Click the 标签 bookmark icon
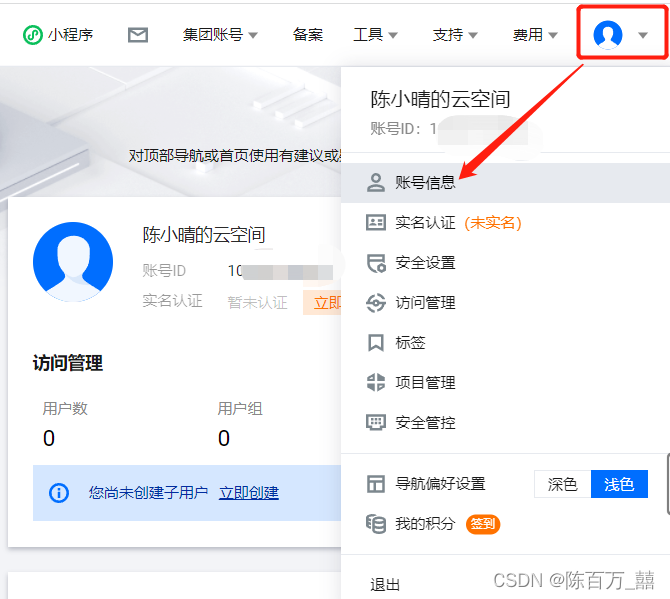Viewport: 670px width, 599px height. pos(376,343)
